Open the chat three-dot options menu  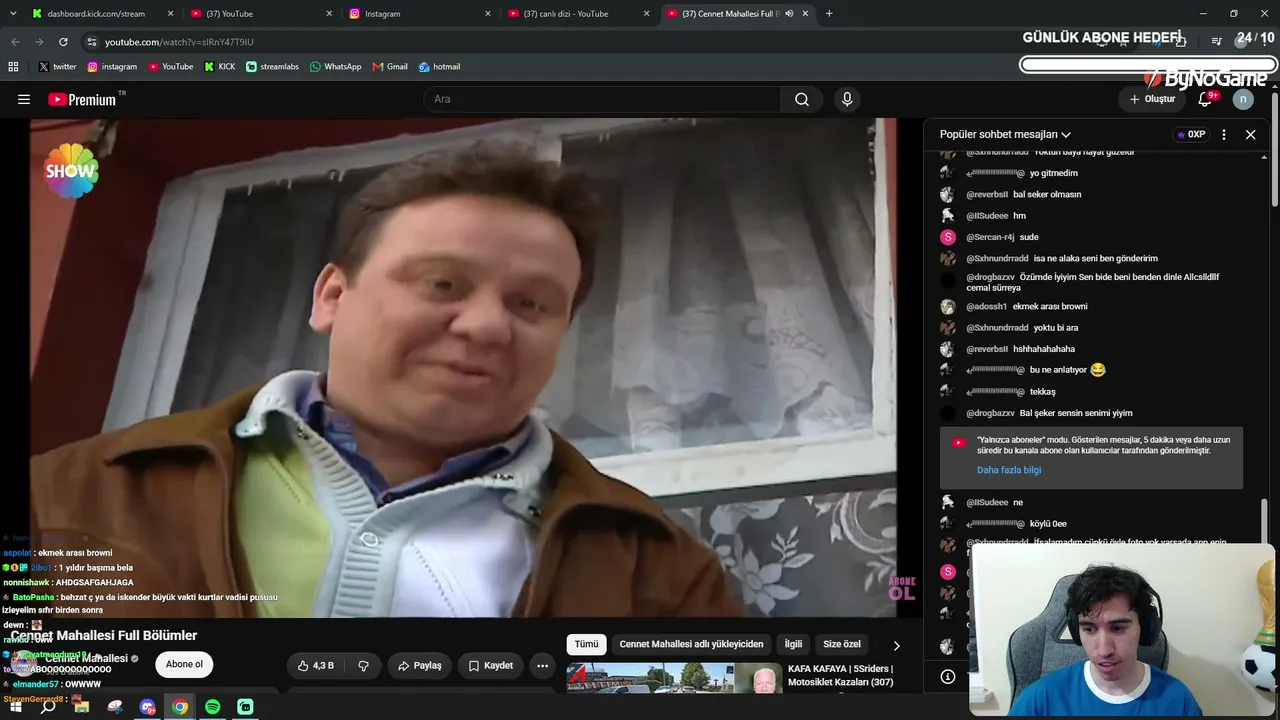click(x=1223, y=134)
